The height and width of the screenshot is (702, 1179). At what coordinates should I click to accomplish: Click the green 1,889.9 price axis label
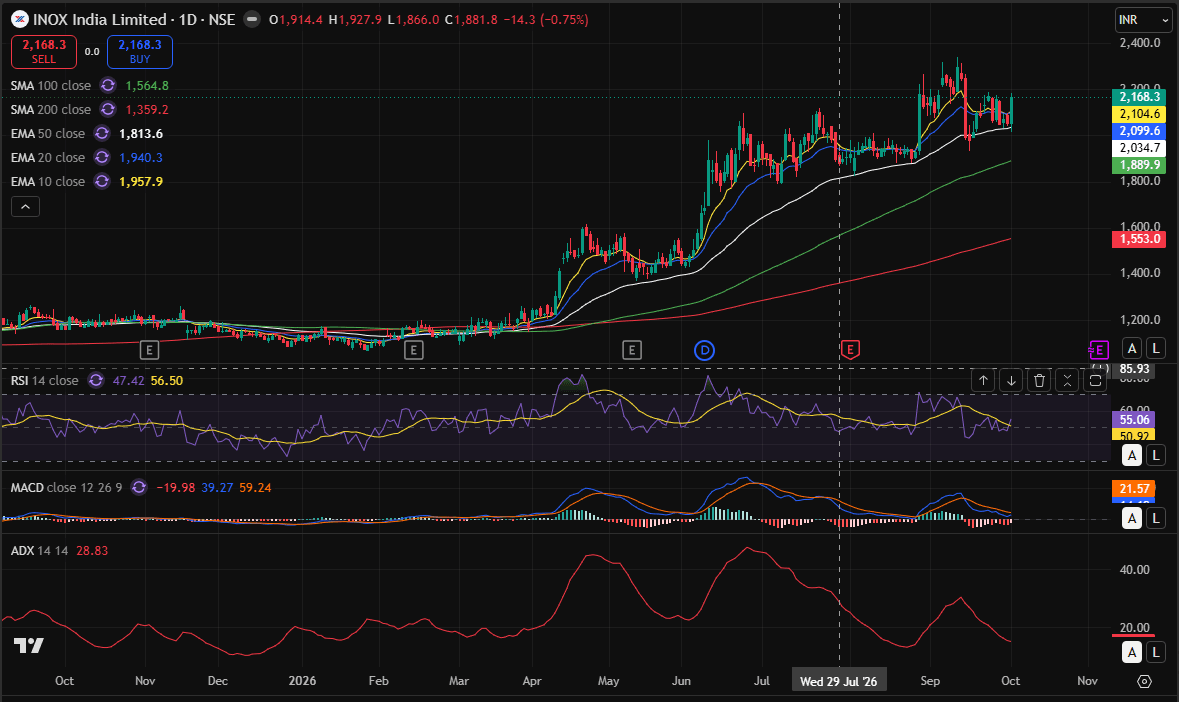1139,165
